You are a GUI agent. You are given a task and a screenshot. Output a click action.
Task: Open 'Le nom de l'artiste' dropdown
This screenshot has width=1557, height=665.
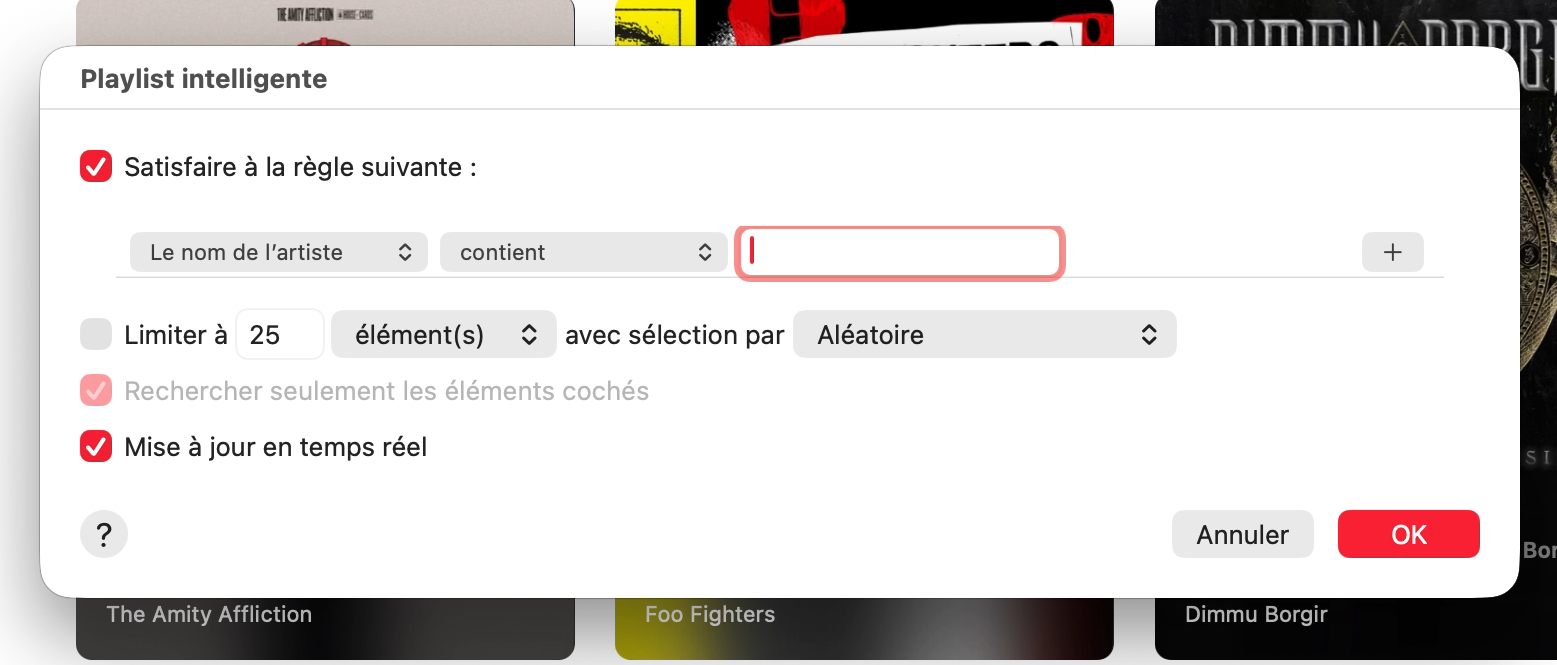coord(279,253)
